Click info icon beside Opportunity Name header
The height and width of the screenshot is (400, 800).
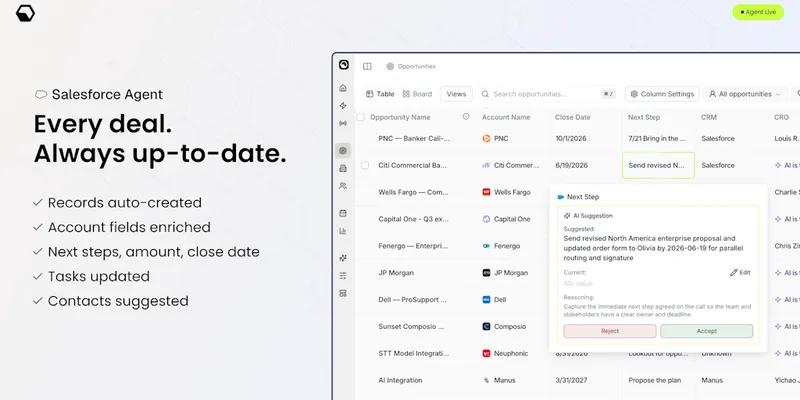click(466, 117)
